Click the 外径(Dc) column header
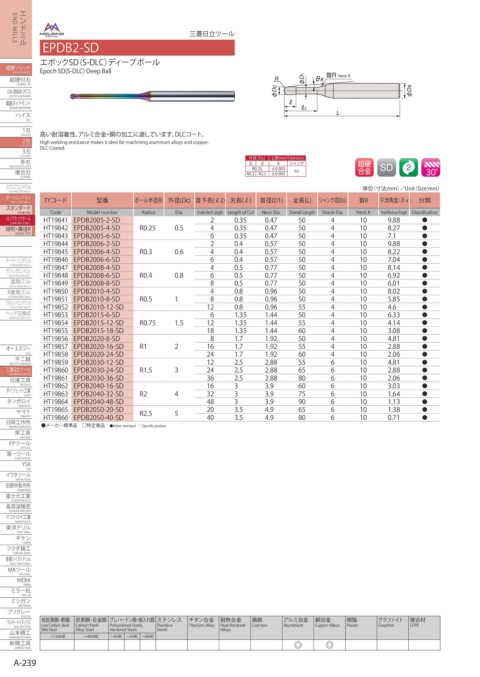 point(179,200)
